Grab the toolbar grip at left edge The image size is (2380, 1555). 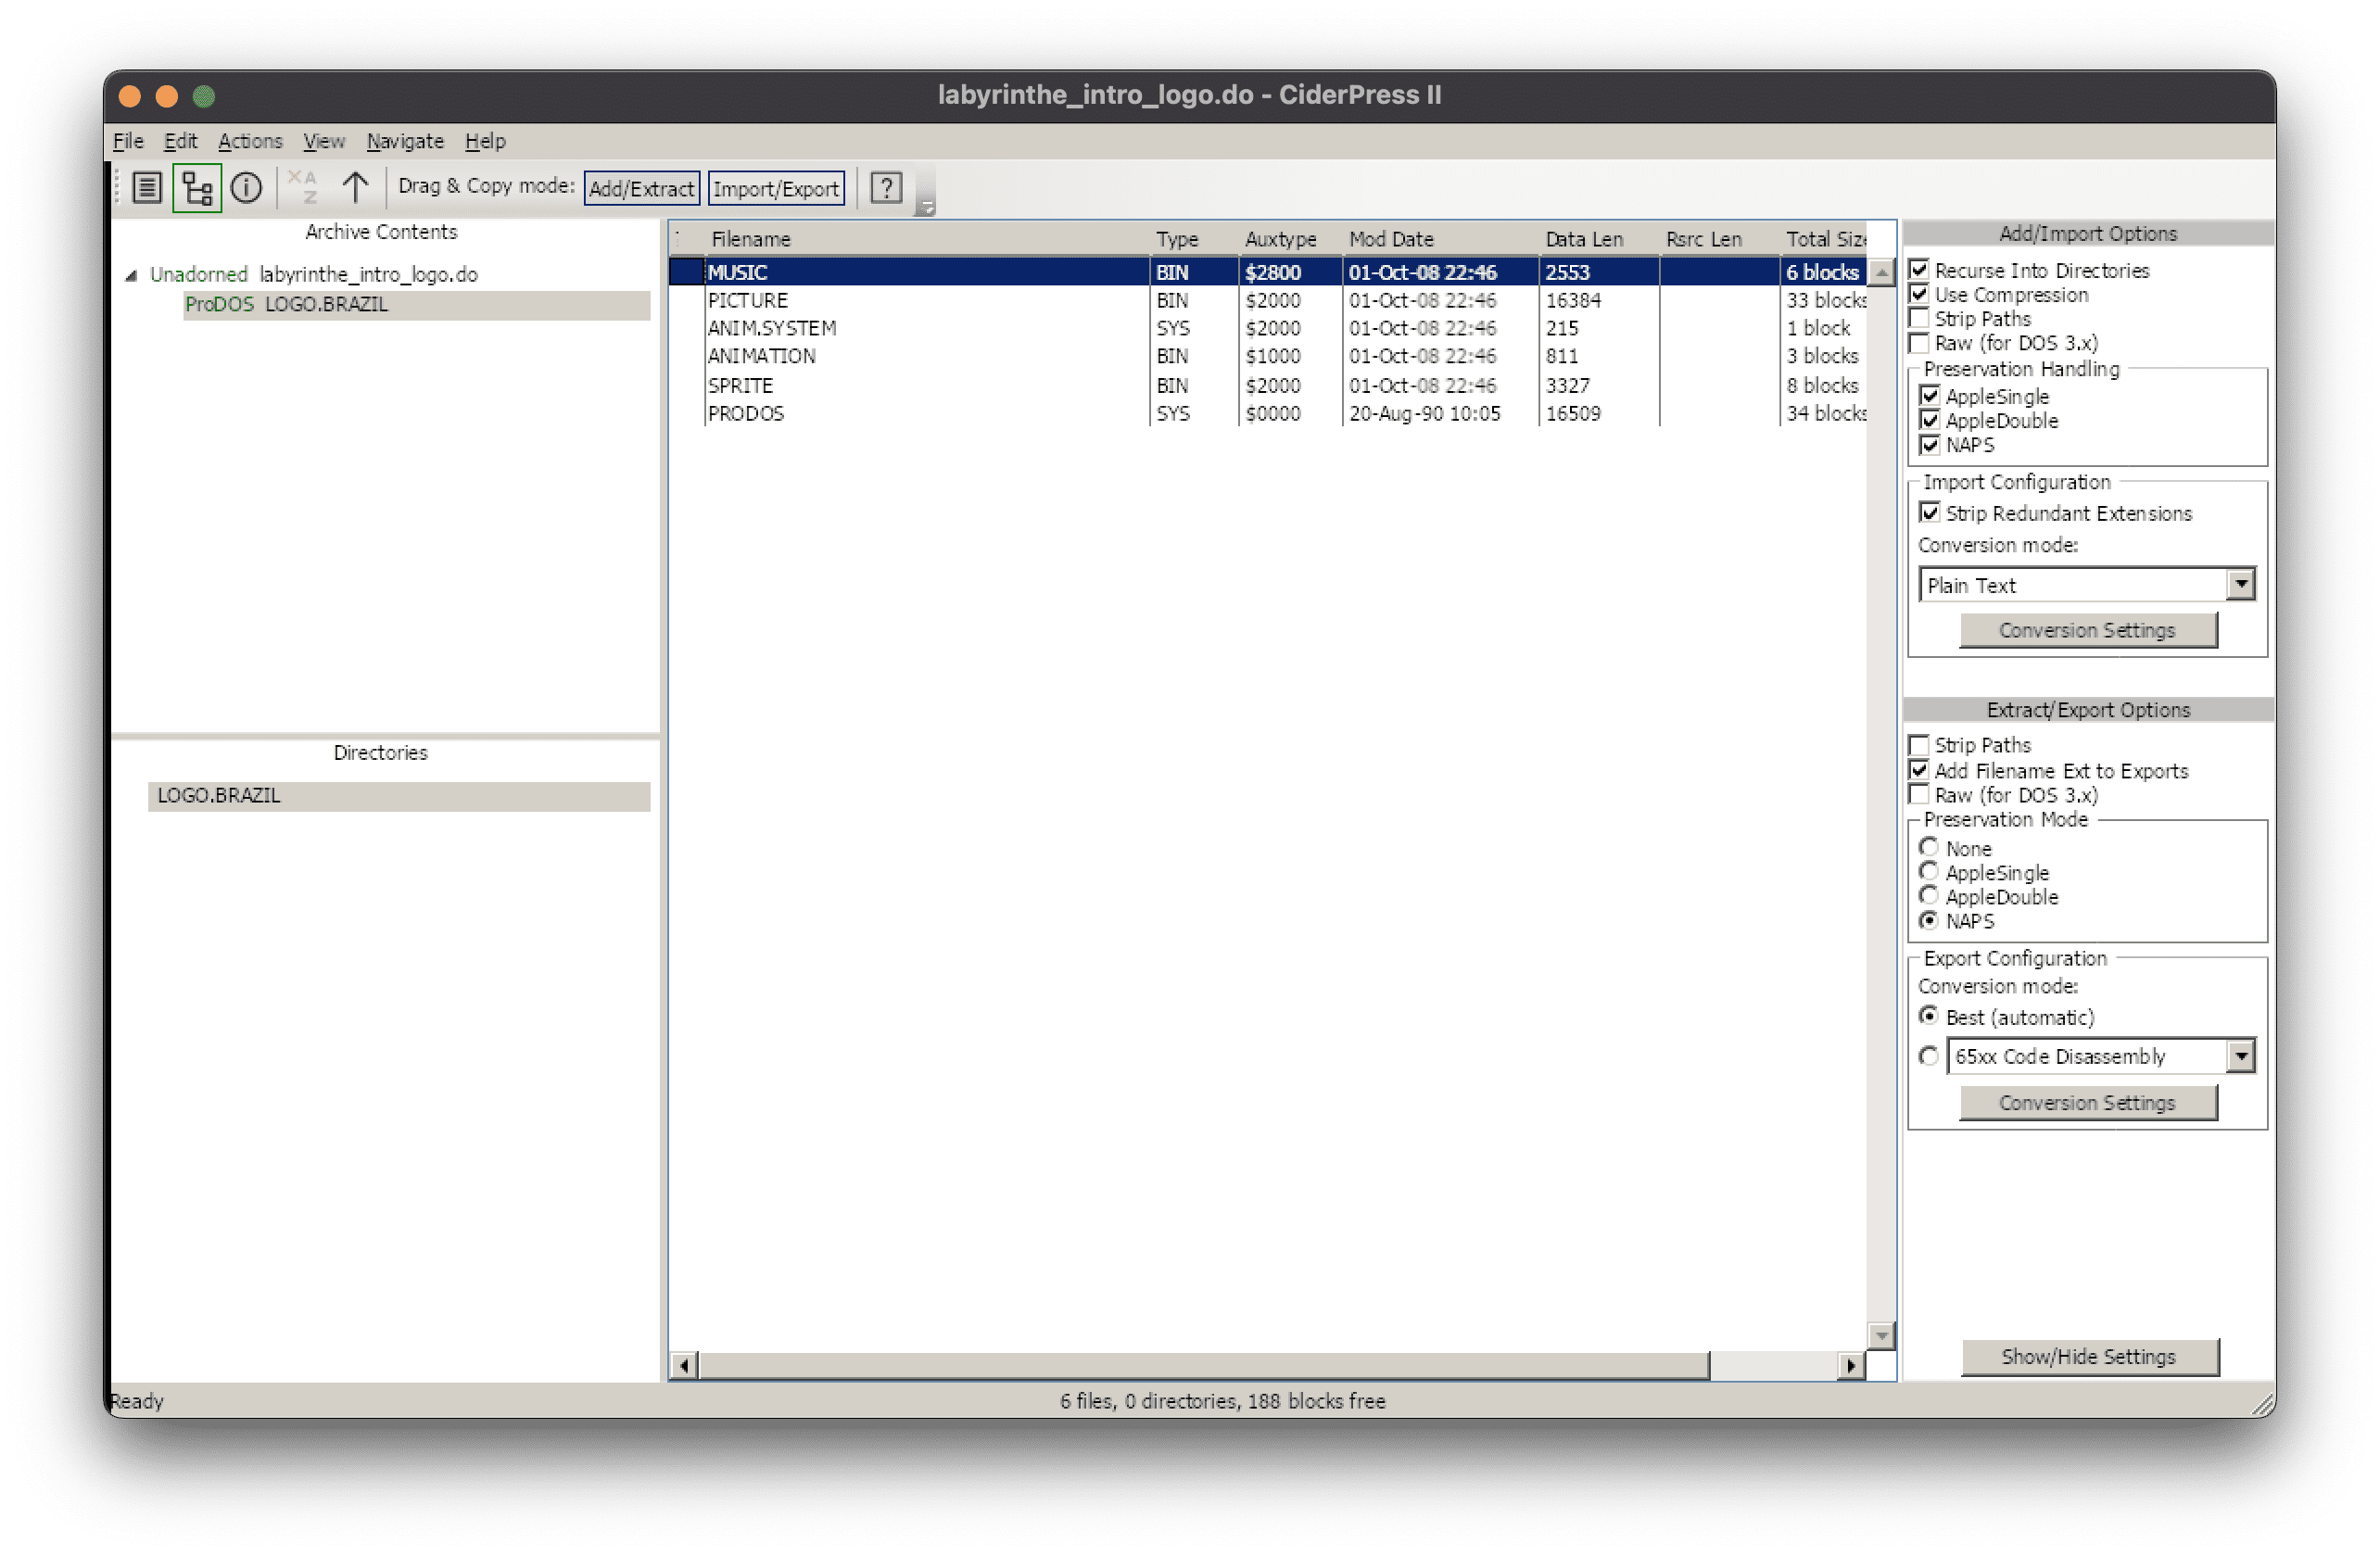(x=118, y=188)
